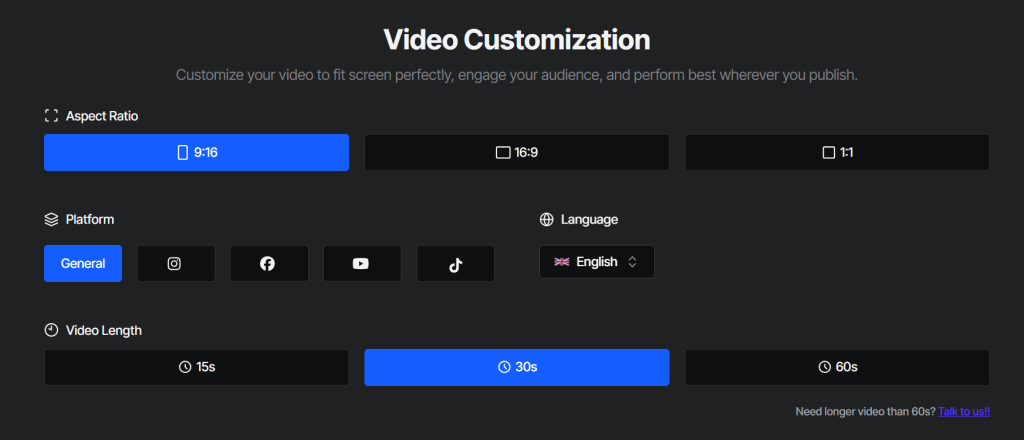1024x440 pixels.
Task: Select the TikTok platform icon
Action: click(x=455, y=264)
